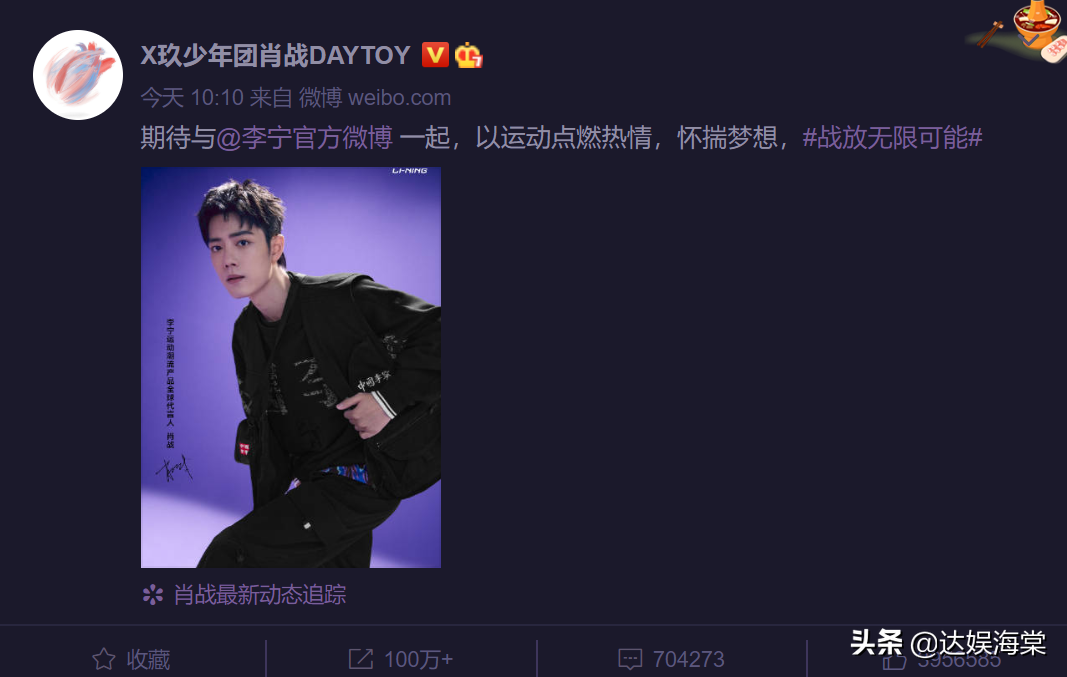Click the comment bubble icon
Viewport: 1067px width, 677px height.
click(x=630, y=659)
